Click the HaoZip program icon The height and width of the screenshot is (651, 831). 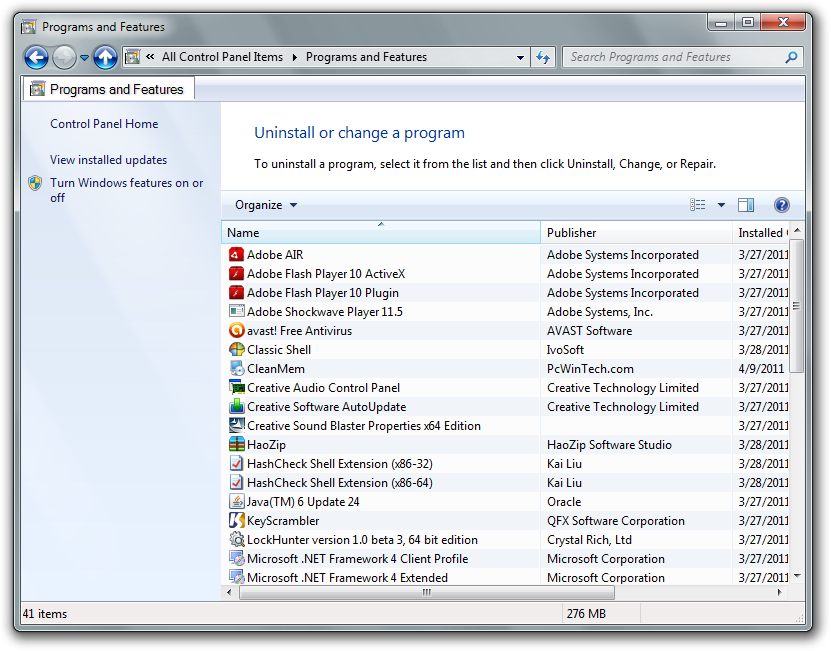tap(236, 444)
